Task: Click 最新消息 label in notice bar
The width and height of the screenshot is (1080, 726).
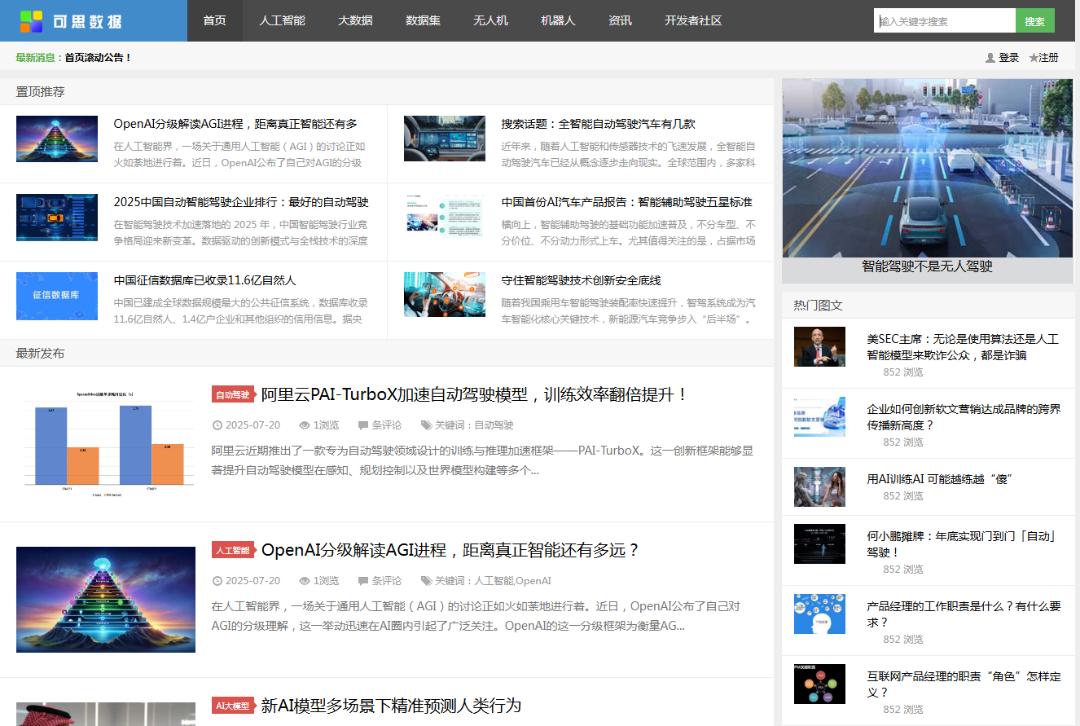Action: [x=35, y=58]
